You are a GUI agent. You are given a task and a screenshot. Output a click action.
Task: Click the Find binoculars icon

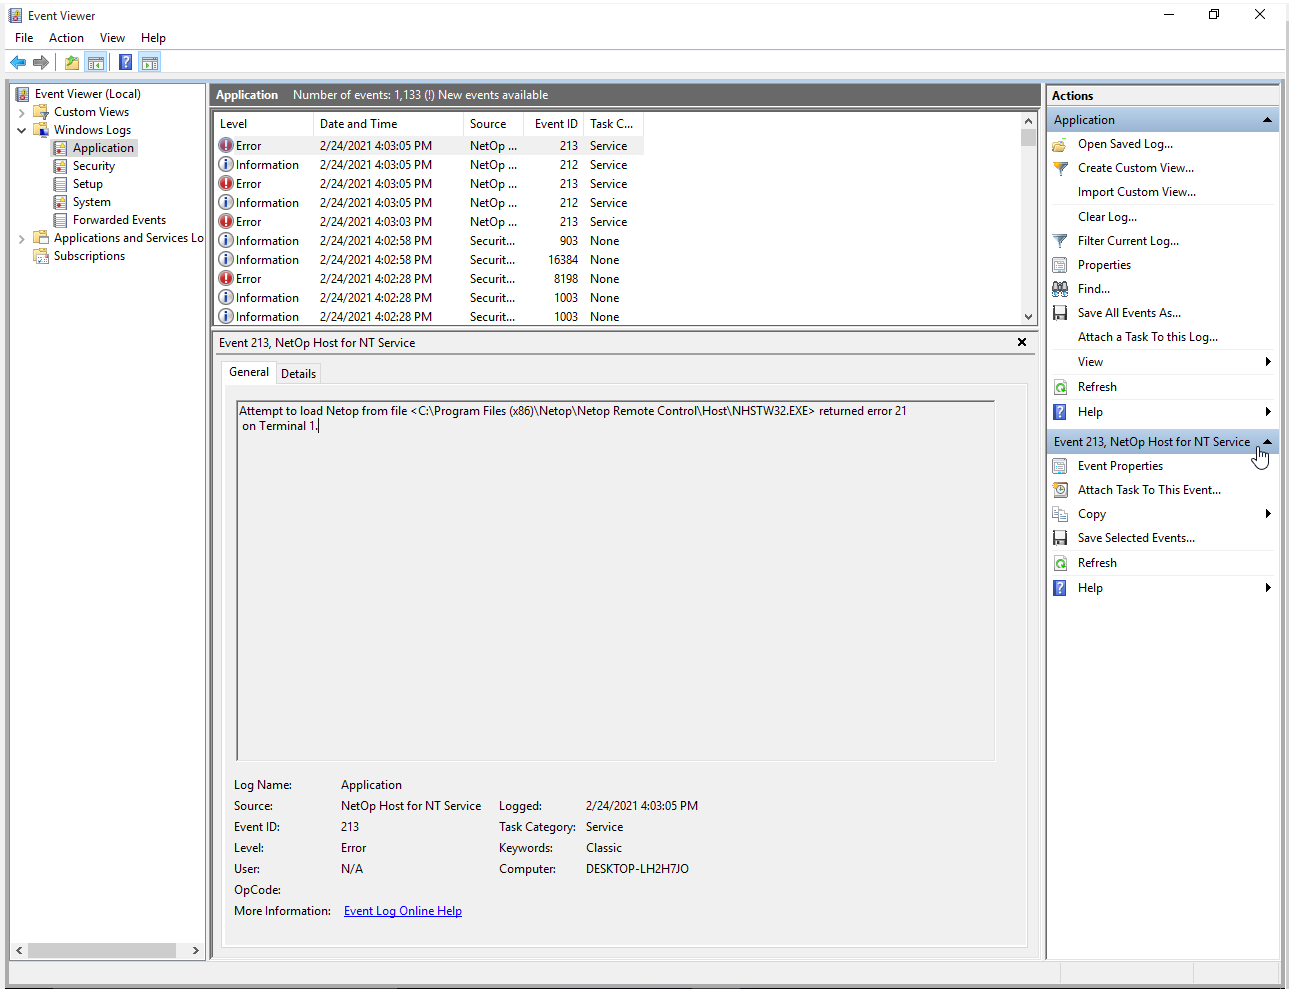(x=1060, y=289)
